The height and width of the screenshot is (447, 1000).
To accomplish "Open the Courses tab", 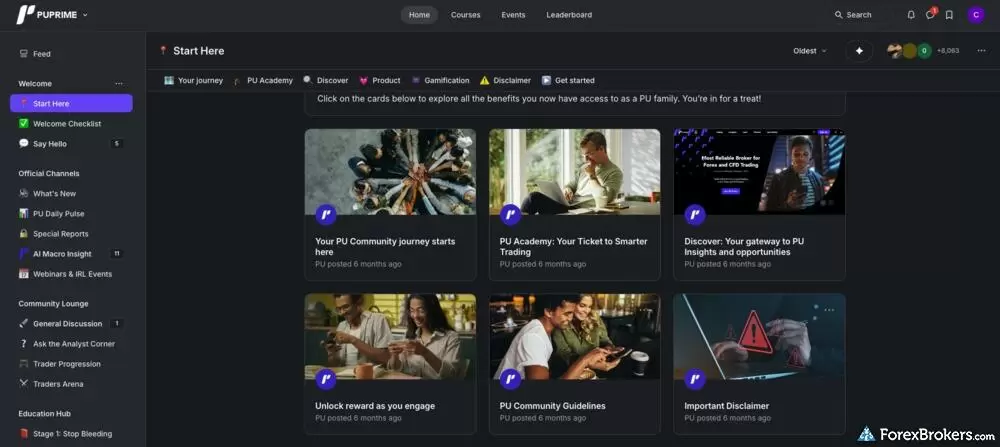I will point(466,15).
